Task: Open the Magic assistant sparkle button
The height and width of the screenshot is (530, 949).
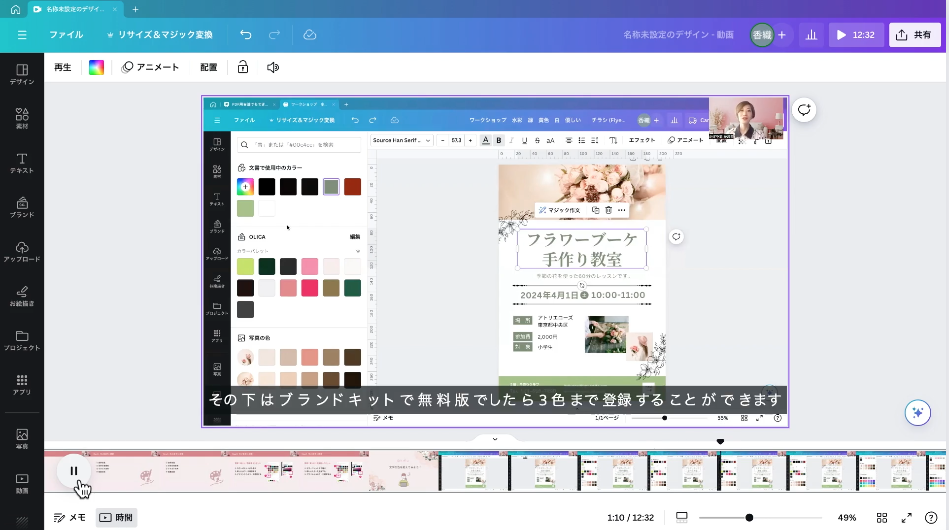Action: [x=918, y=413]
